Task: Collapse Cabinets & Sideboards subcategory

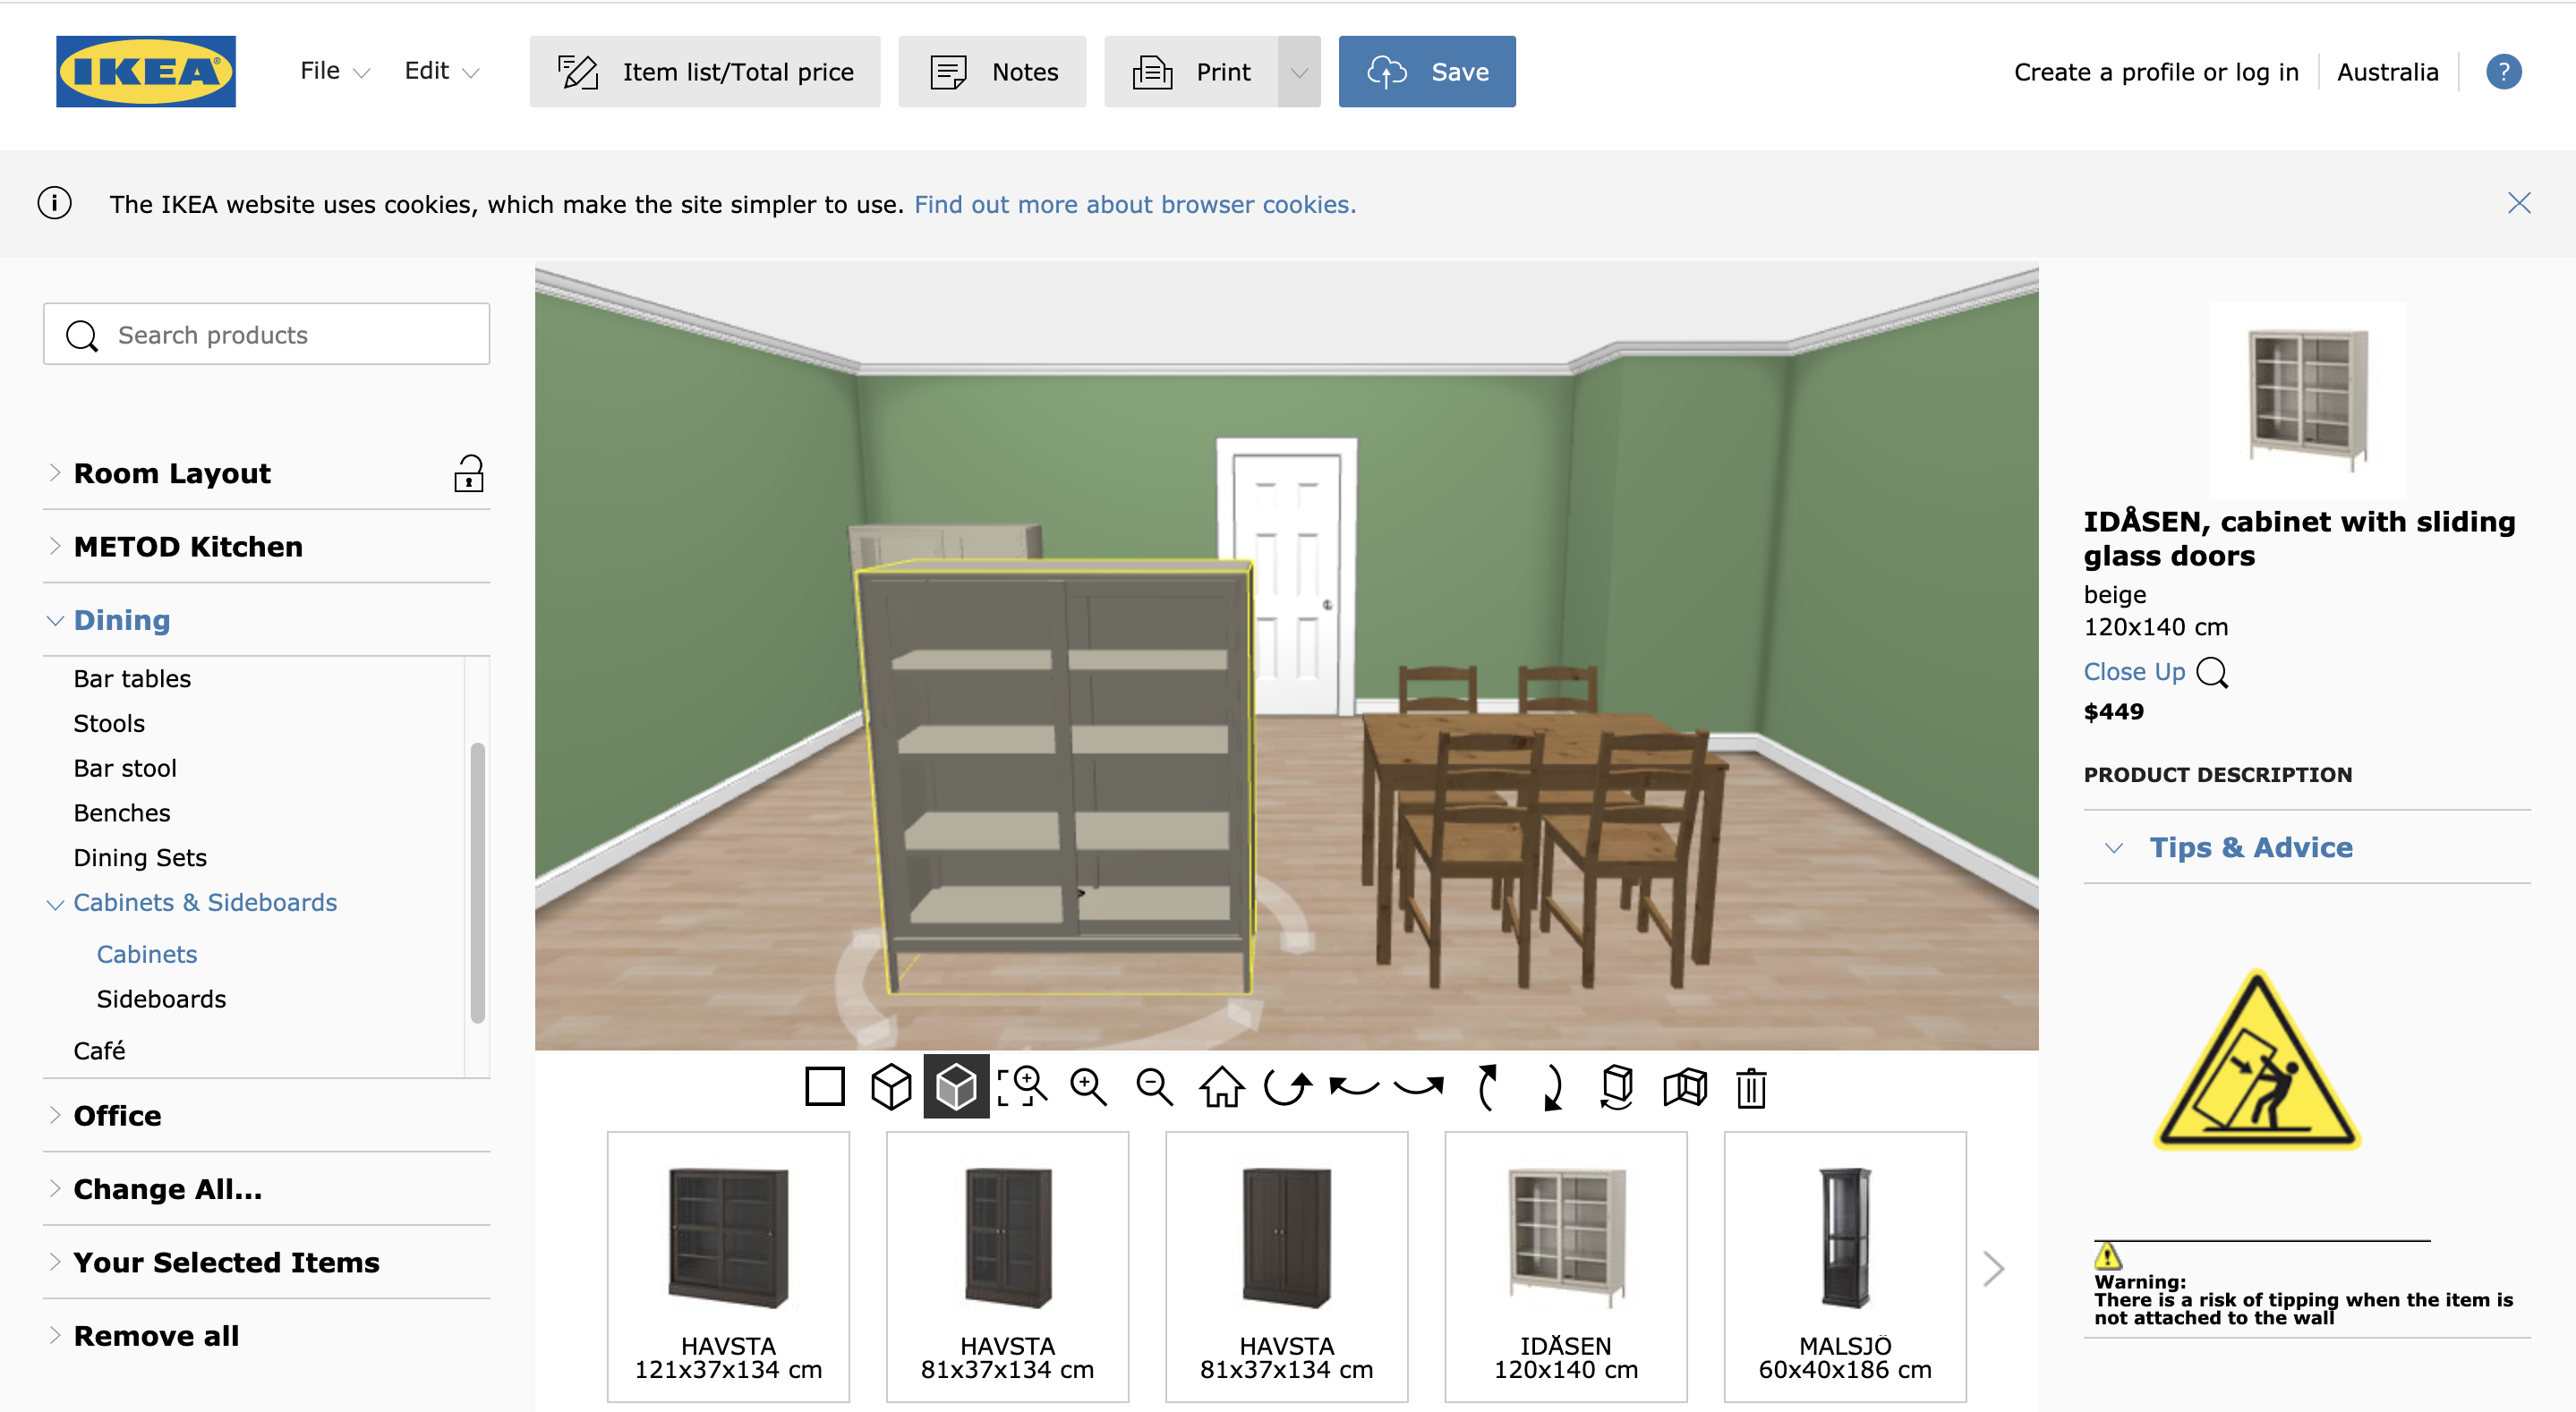Action: pyautogui.click(x=205, y=902)
